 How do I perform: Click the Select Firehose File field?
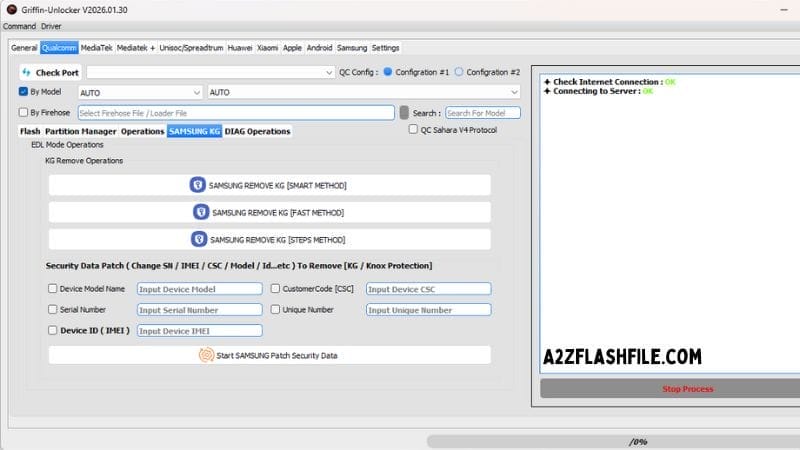(236, 113)
